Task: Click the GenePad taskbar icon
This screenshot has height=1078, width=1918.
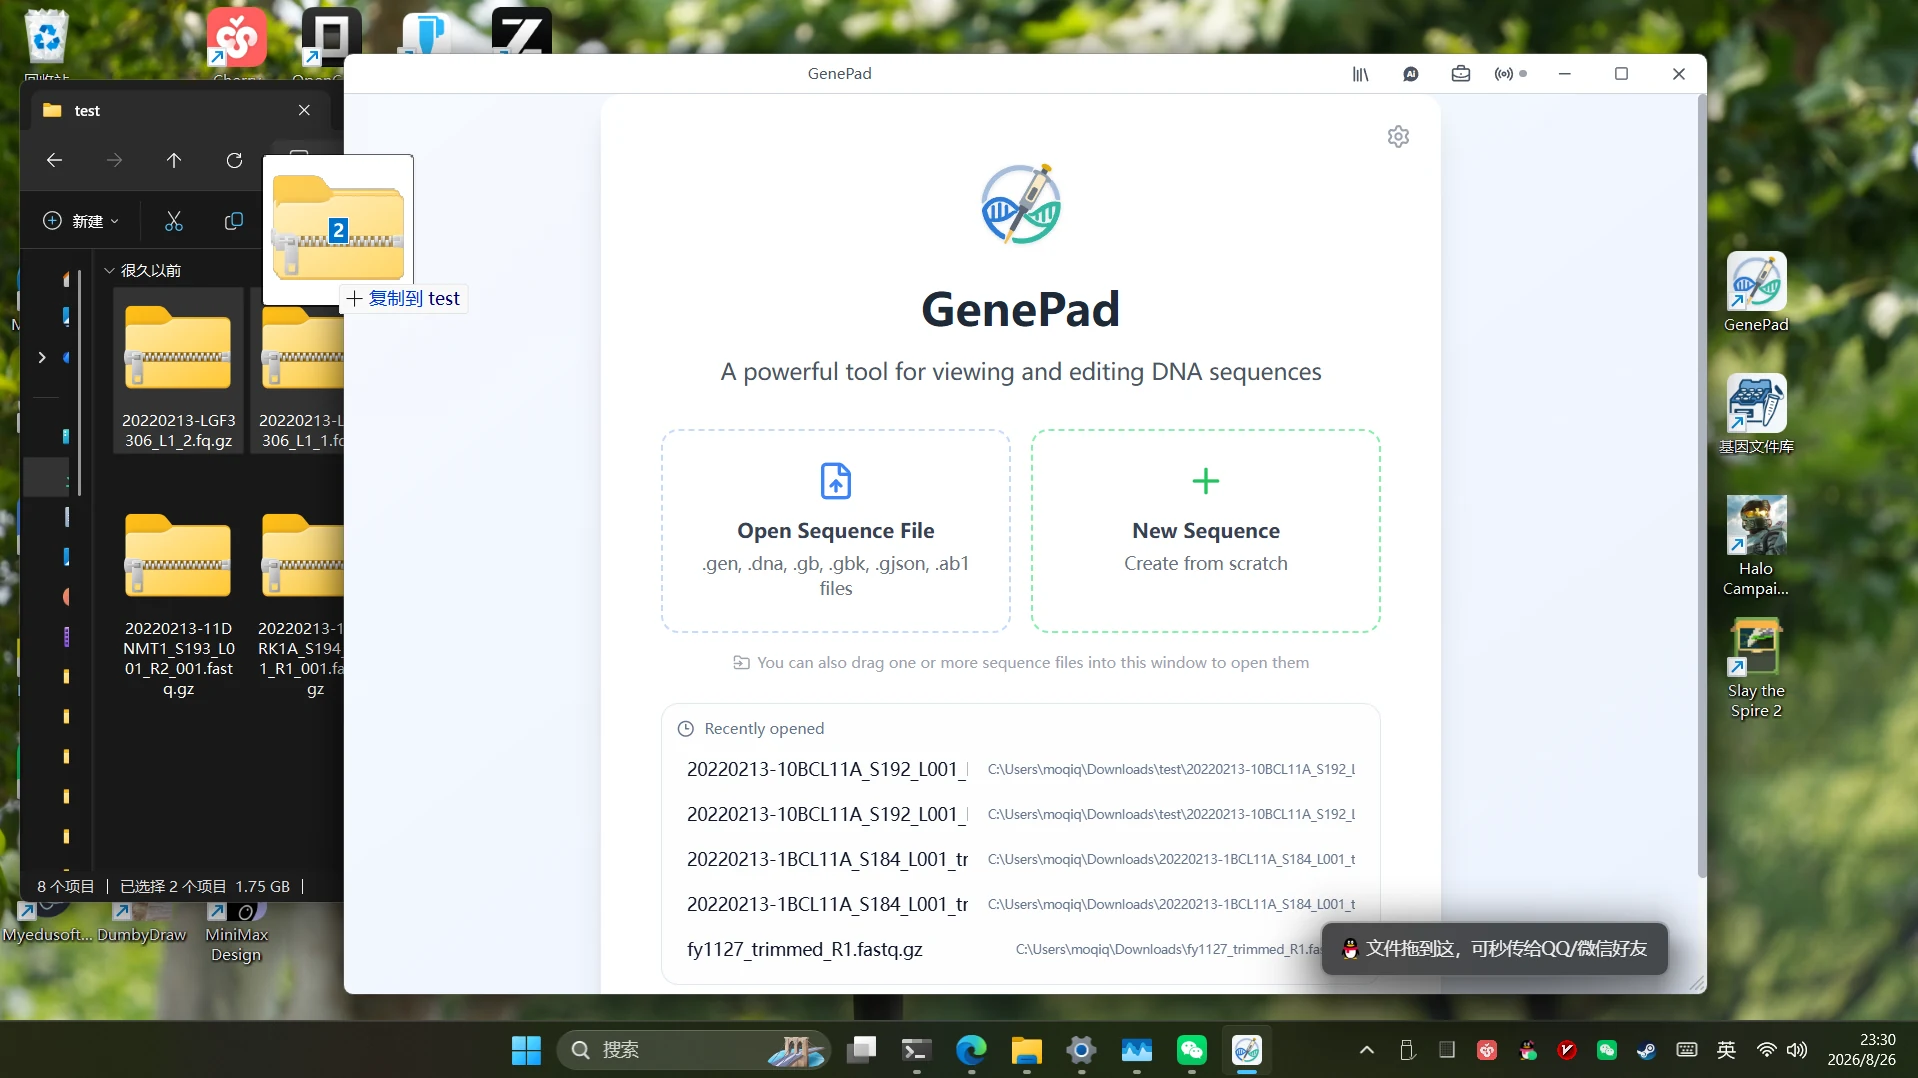Action: (x=1247, y=1050)
